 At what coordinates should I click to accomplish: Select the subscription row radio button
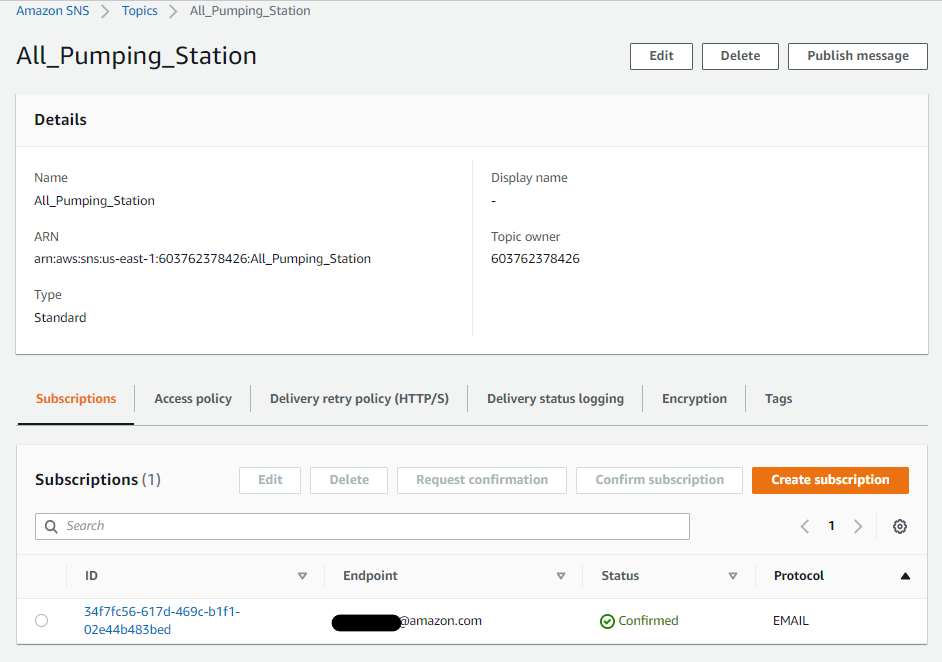click(41, 620)
